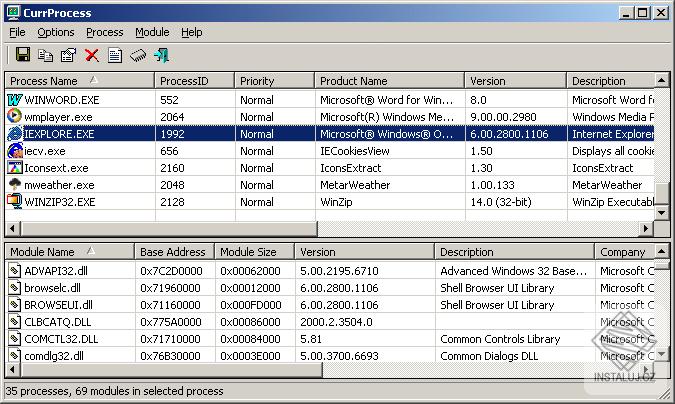Viewport: 675px width, 404px height.
Task: Sort processes by Priority column header
Action: point(274,81)
